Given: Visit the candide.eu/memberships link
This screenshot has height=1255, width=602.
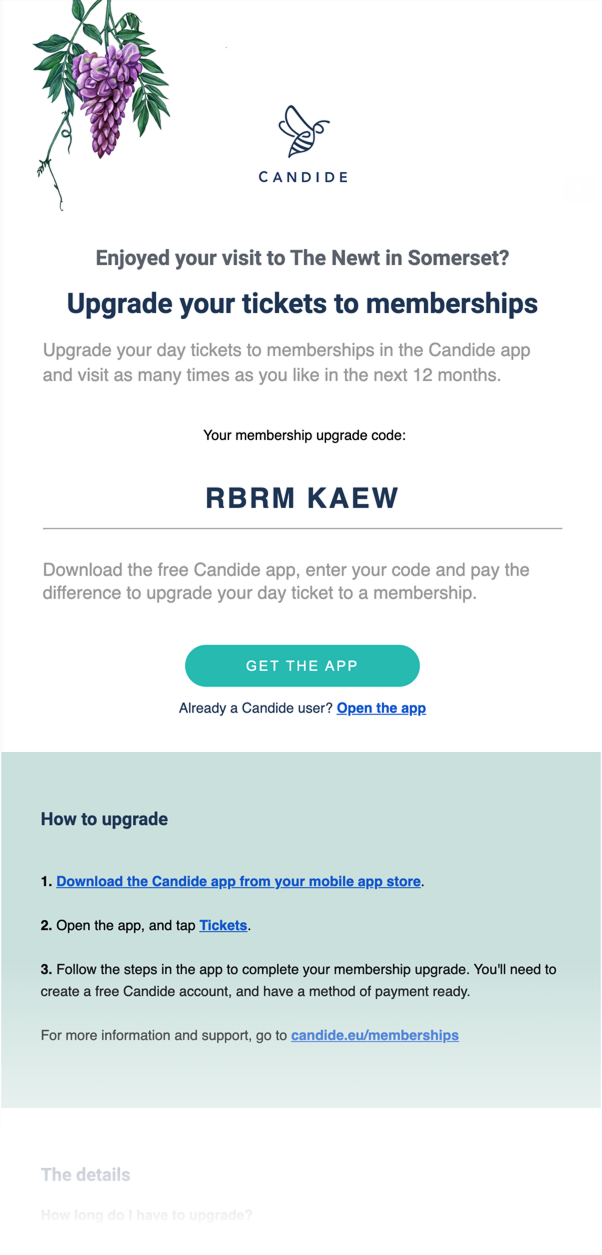Looking at the screenshot, I should click(374, 1035).
